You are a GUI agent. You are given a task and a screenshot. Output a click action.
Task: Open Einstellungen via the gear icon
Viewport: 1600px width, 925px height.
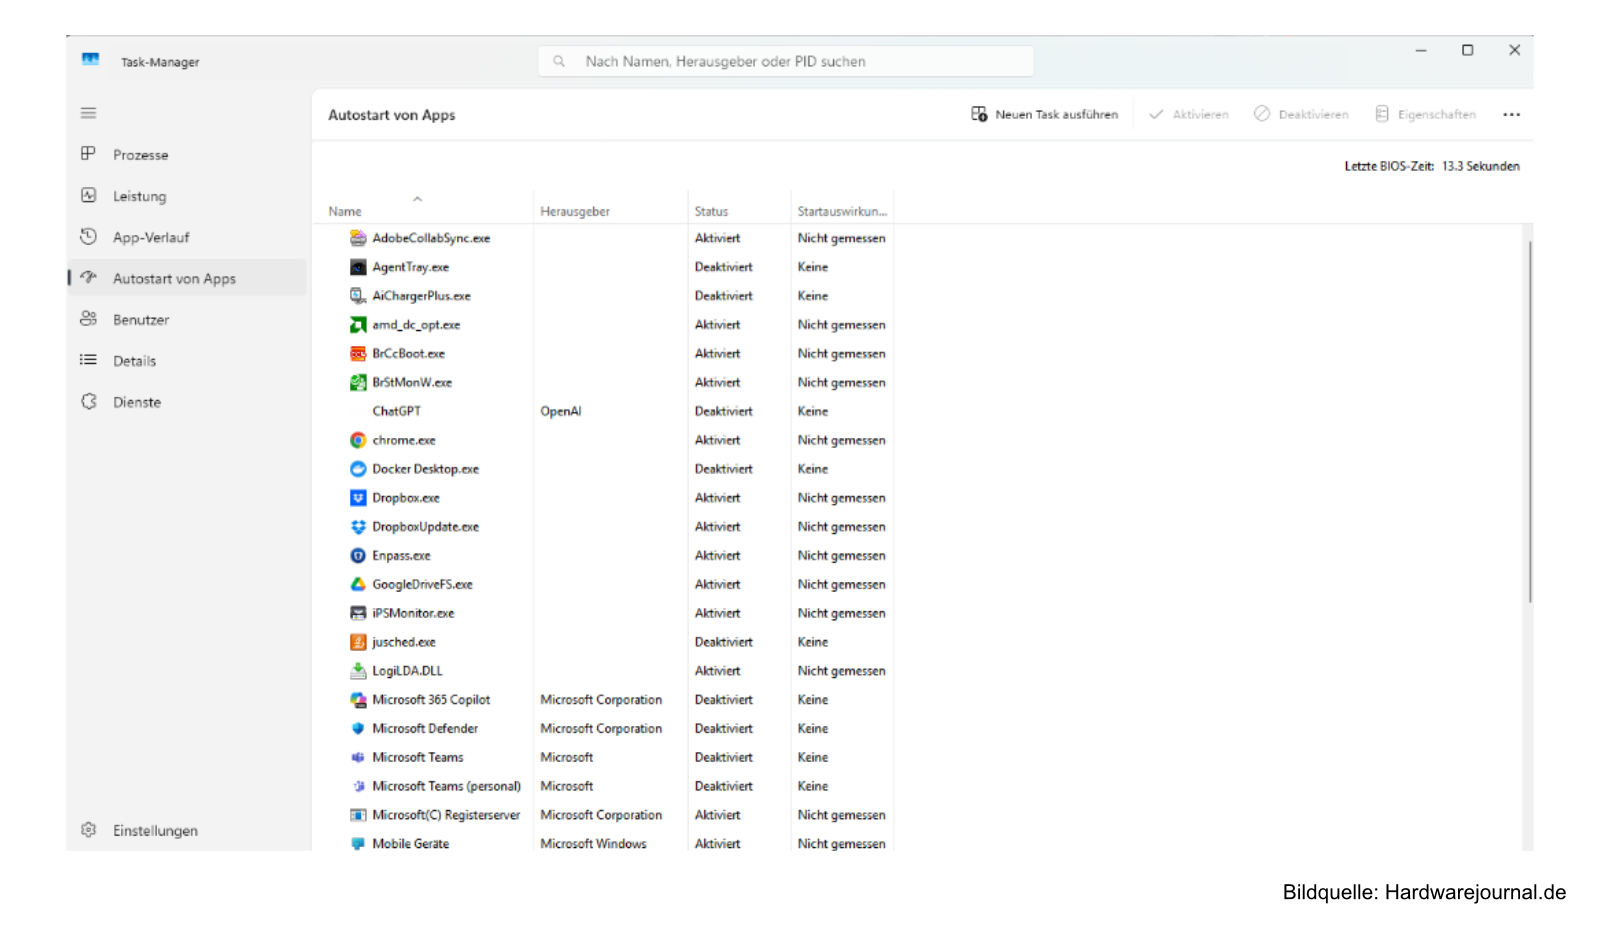pos(88,830)
